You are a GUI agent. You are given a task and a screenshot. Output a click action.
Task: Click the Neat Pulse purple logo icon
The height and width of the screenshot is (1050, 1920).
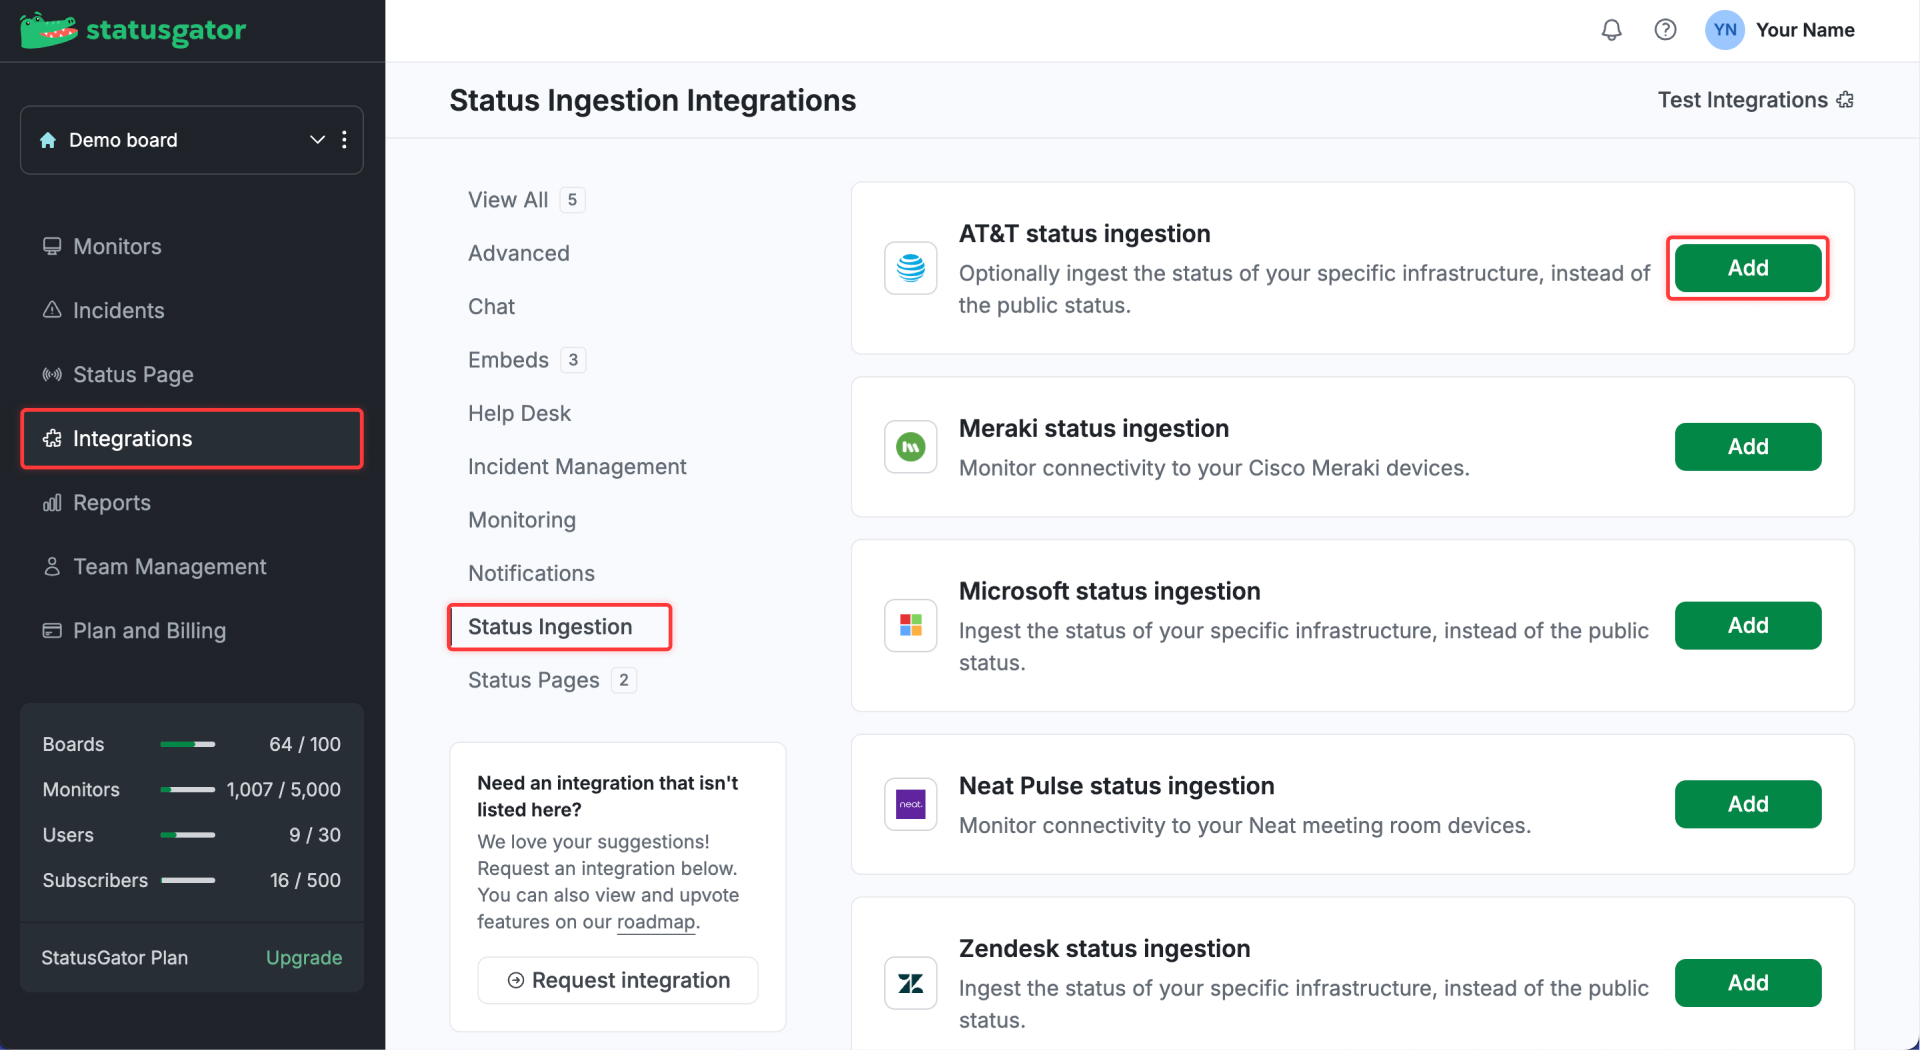point(910,805)
